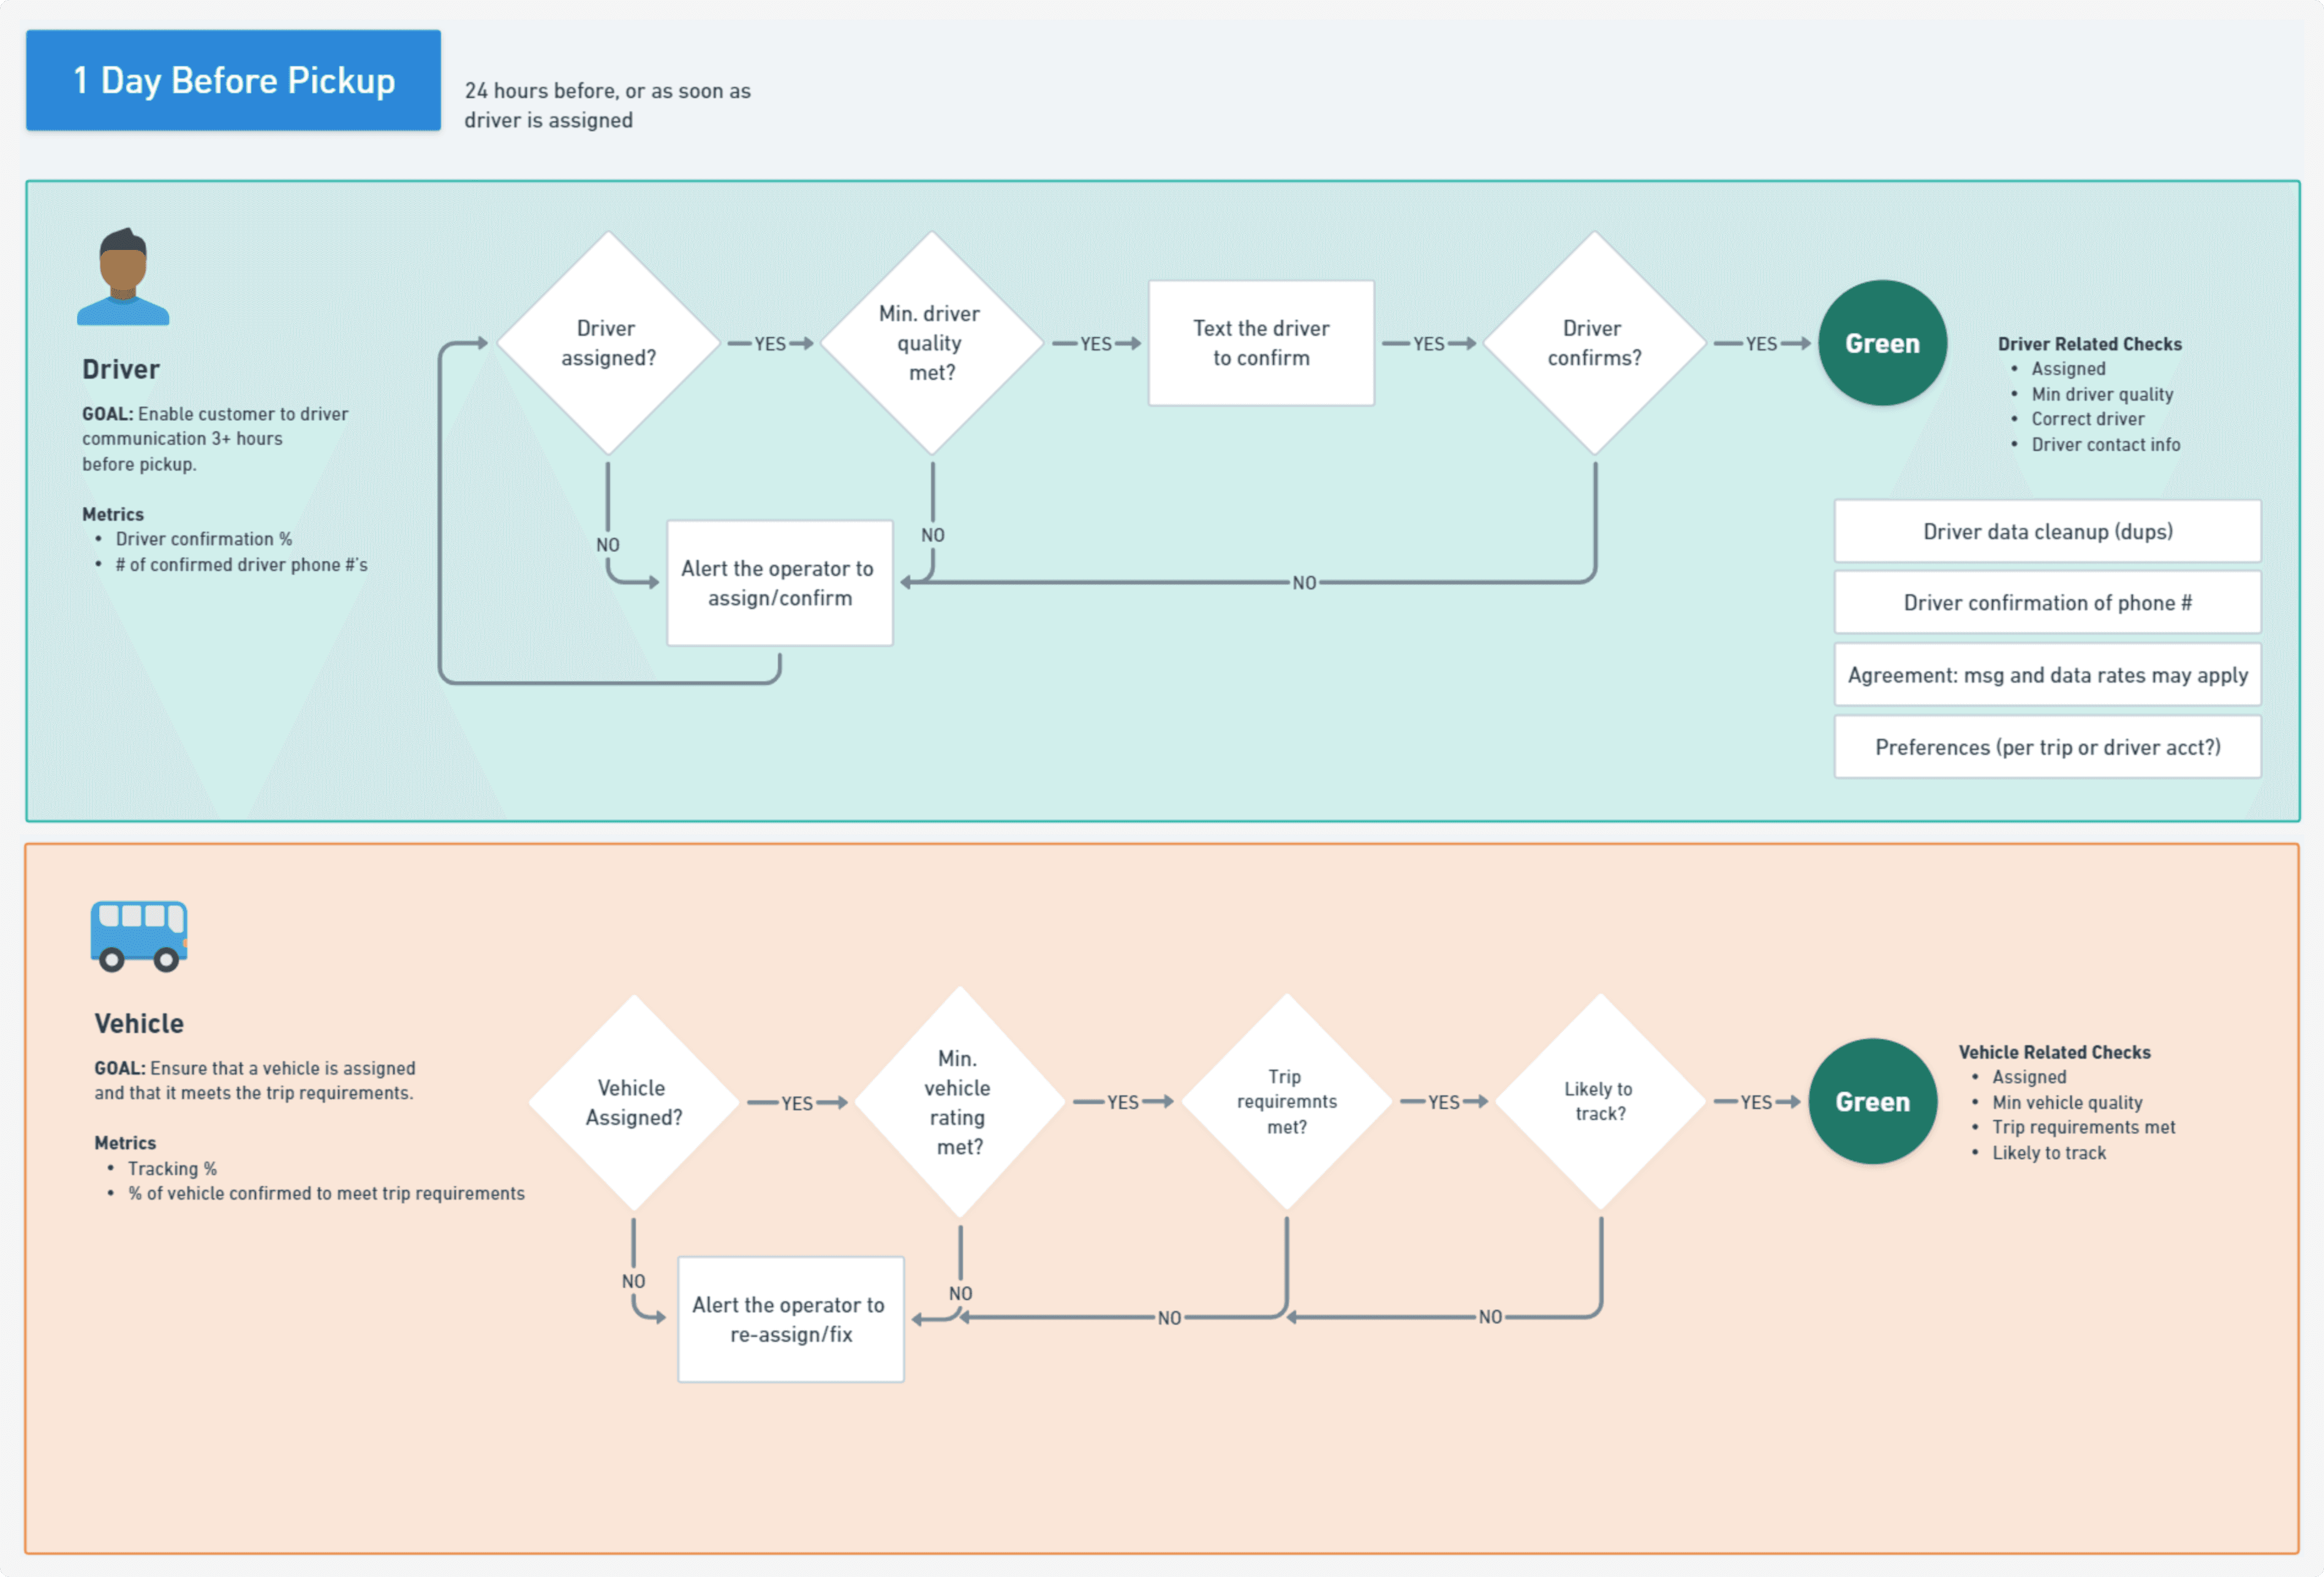This screenshot has height=1577, width=2324.
Task: Click NO label below "Driver assigned?"
Action: pyautogui.click(x=608, y=545)
